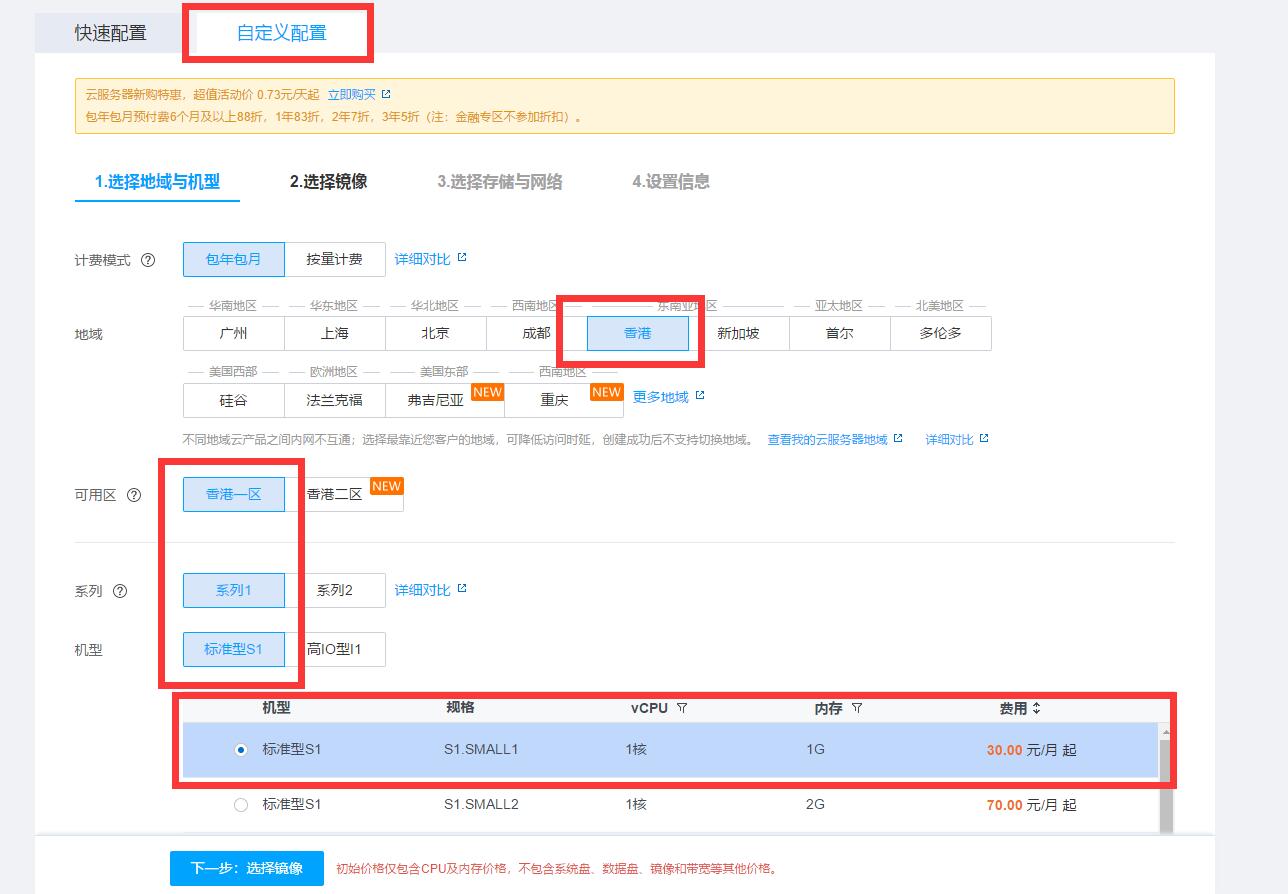Choose 香港二区 availability zone
The image size is (1288, 894).
[x=335, y=495]
